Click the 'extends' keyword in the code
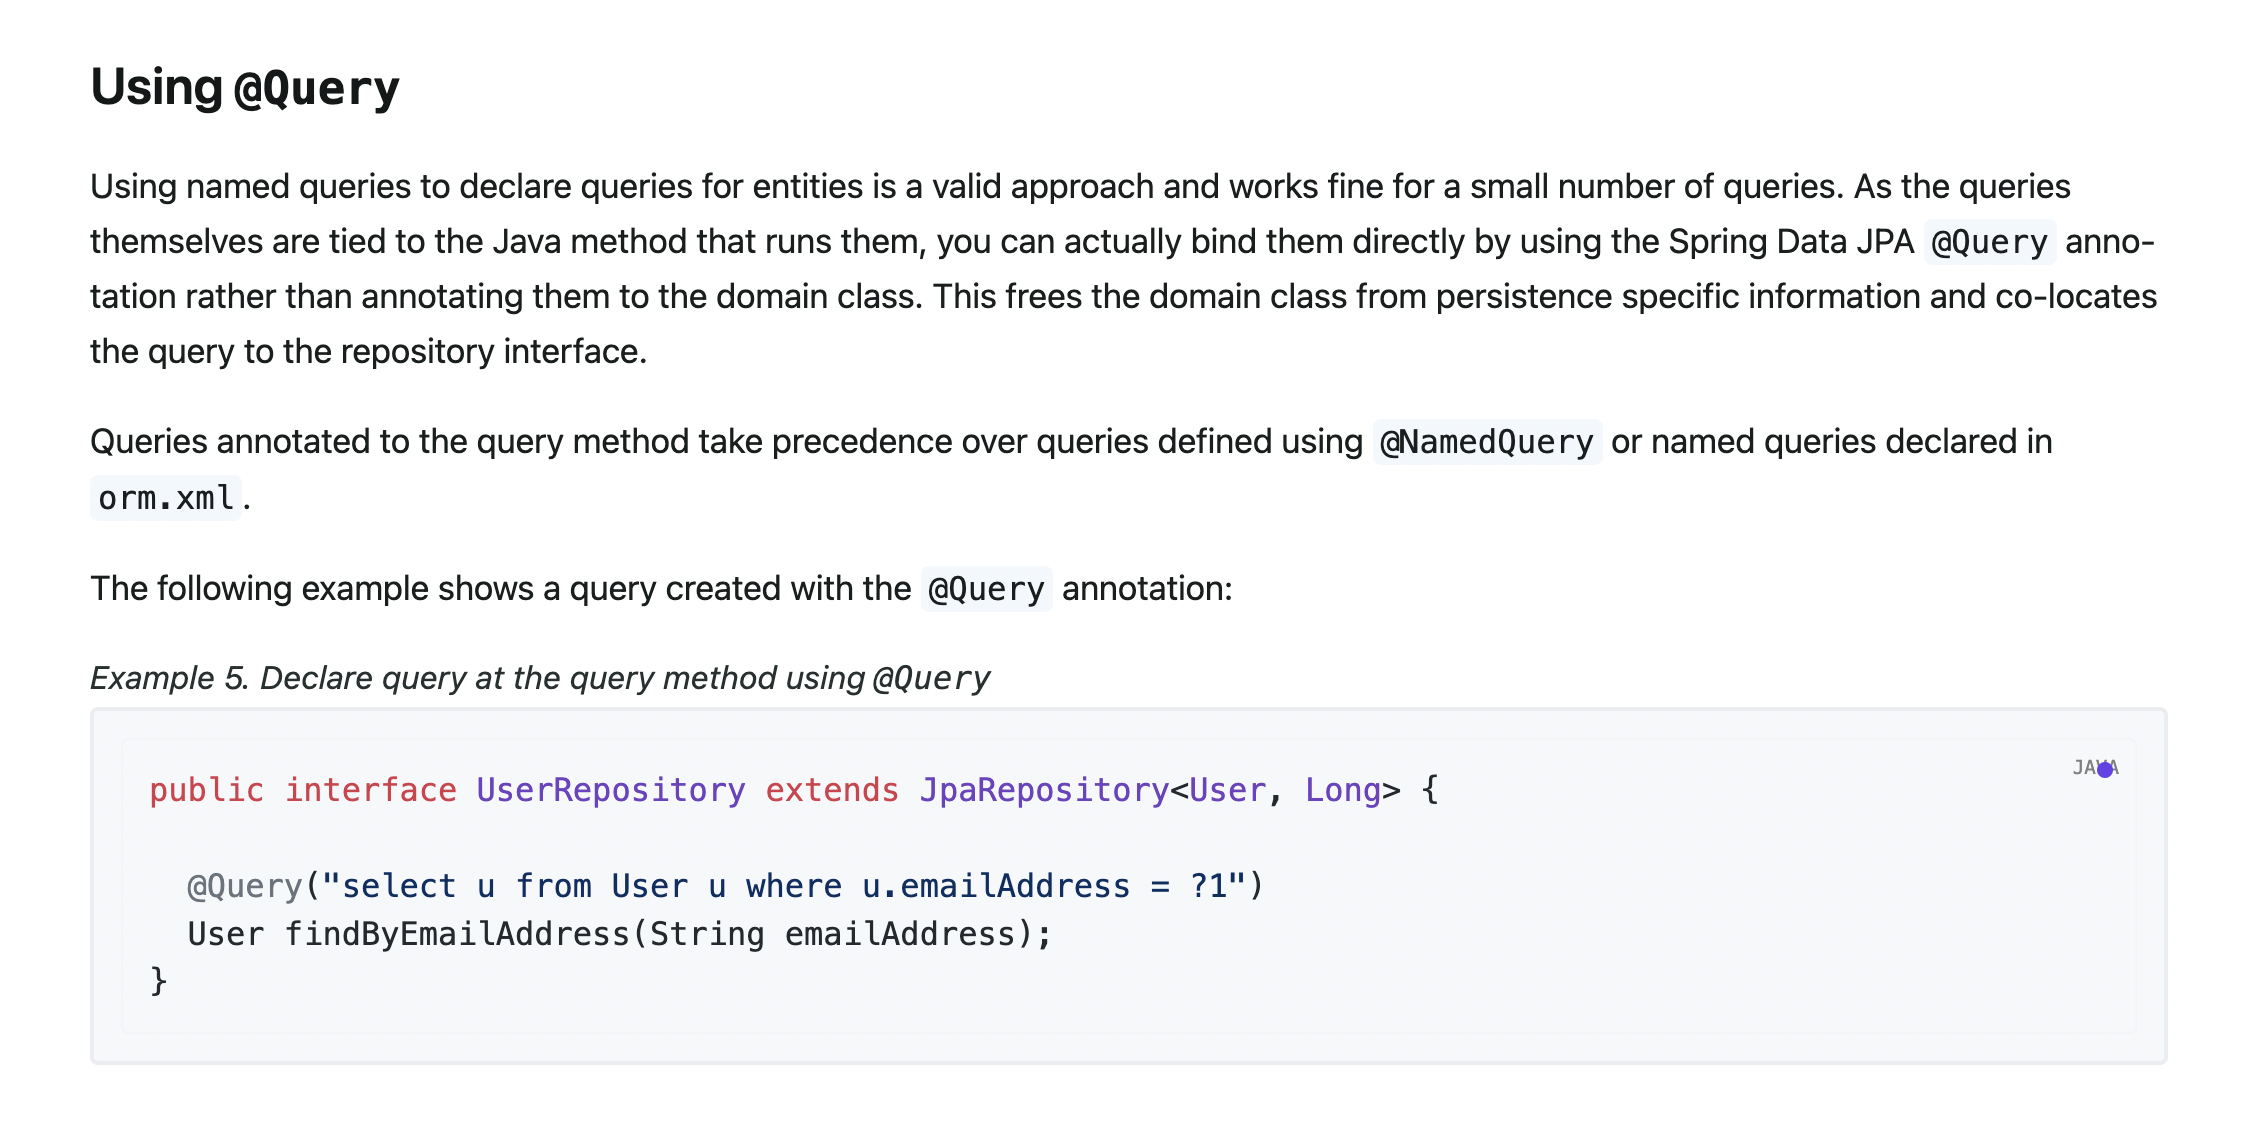The image size is (2262, 1126). pos(832,791)
